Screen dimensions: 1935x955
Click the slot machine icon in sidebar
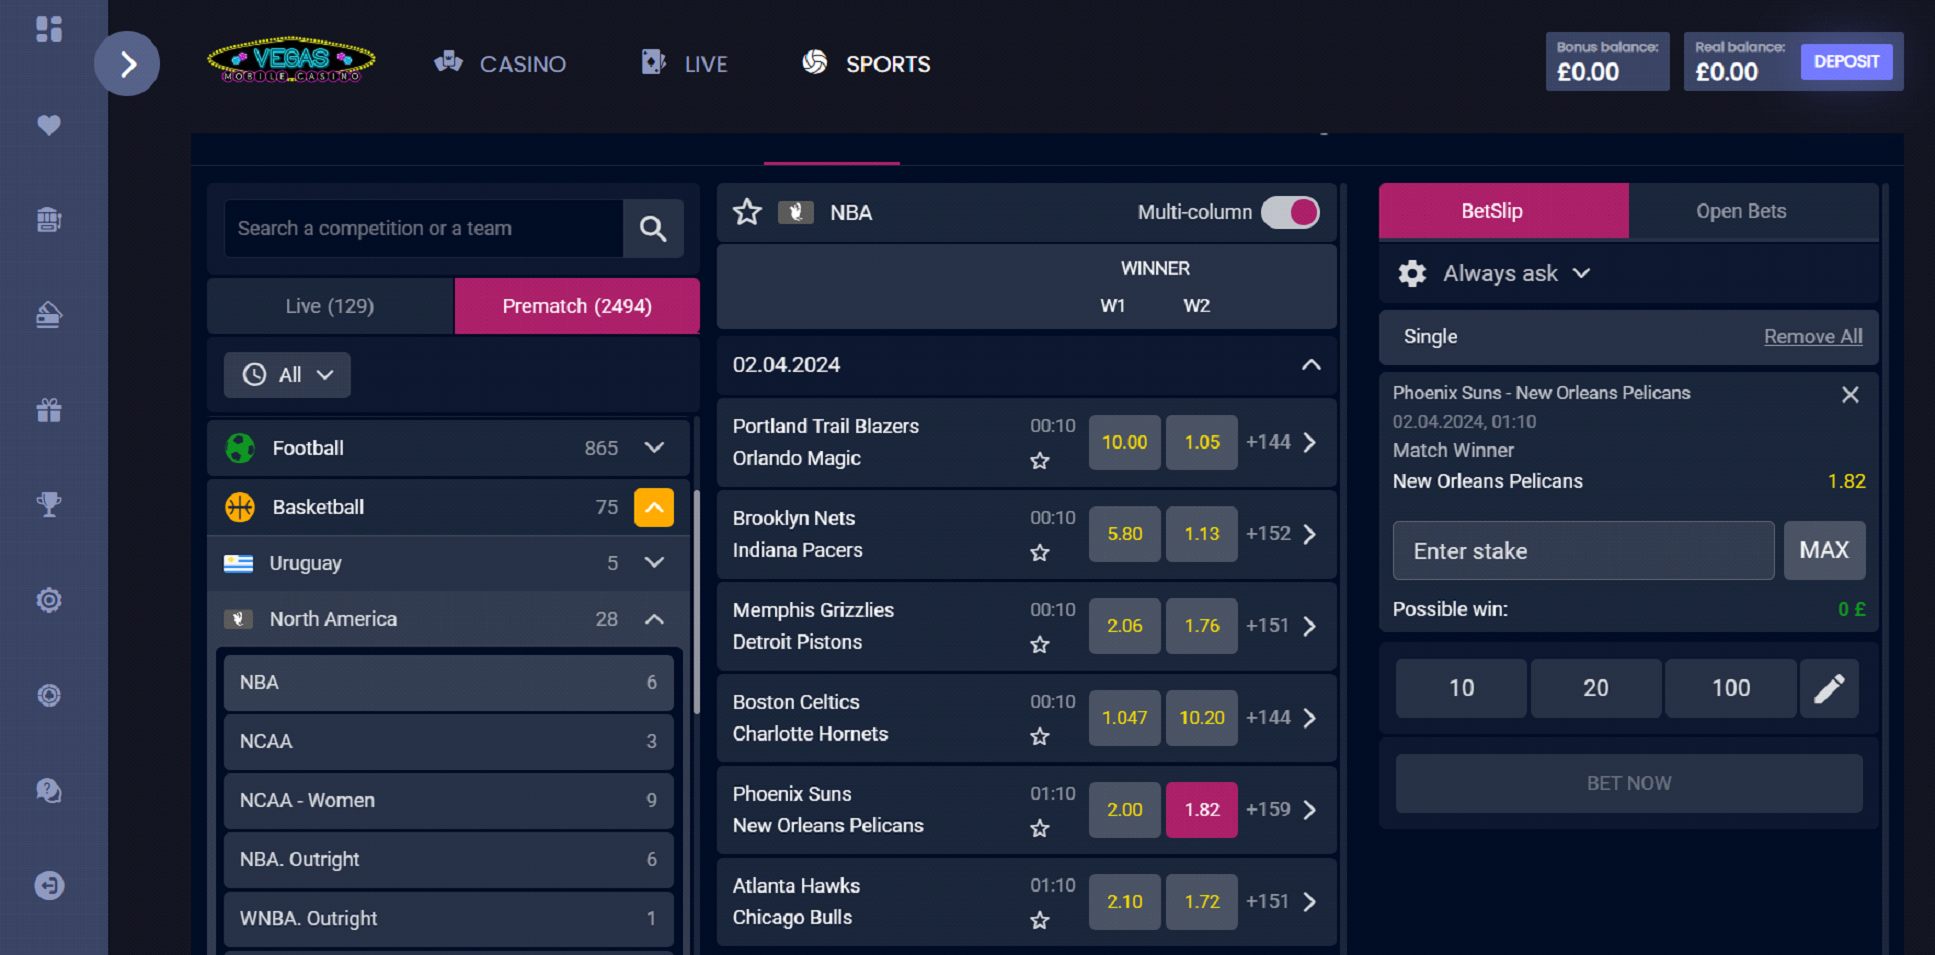tap(48, 220)
